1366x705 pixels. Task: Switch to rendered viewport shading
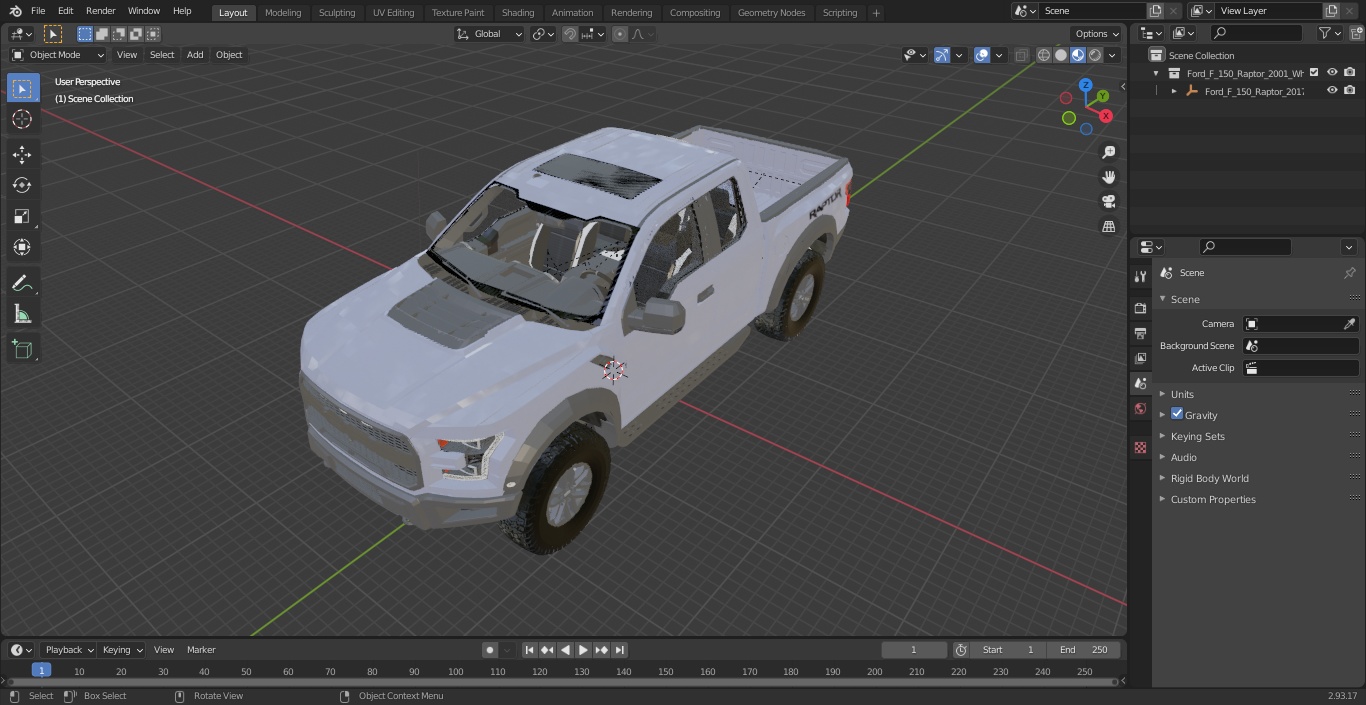coord(1095,55)
